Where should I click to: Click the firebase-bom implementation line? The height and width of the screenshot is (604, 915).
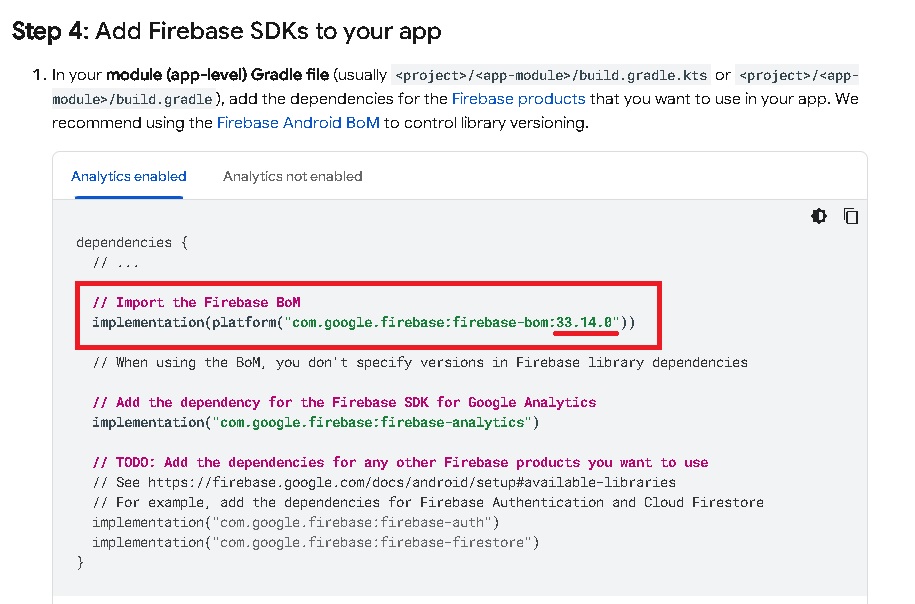click(364, 322)
